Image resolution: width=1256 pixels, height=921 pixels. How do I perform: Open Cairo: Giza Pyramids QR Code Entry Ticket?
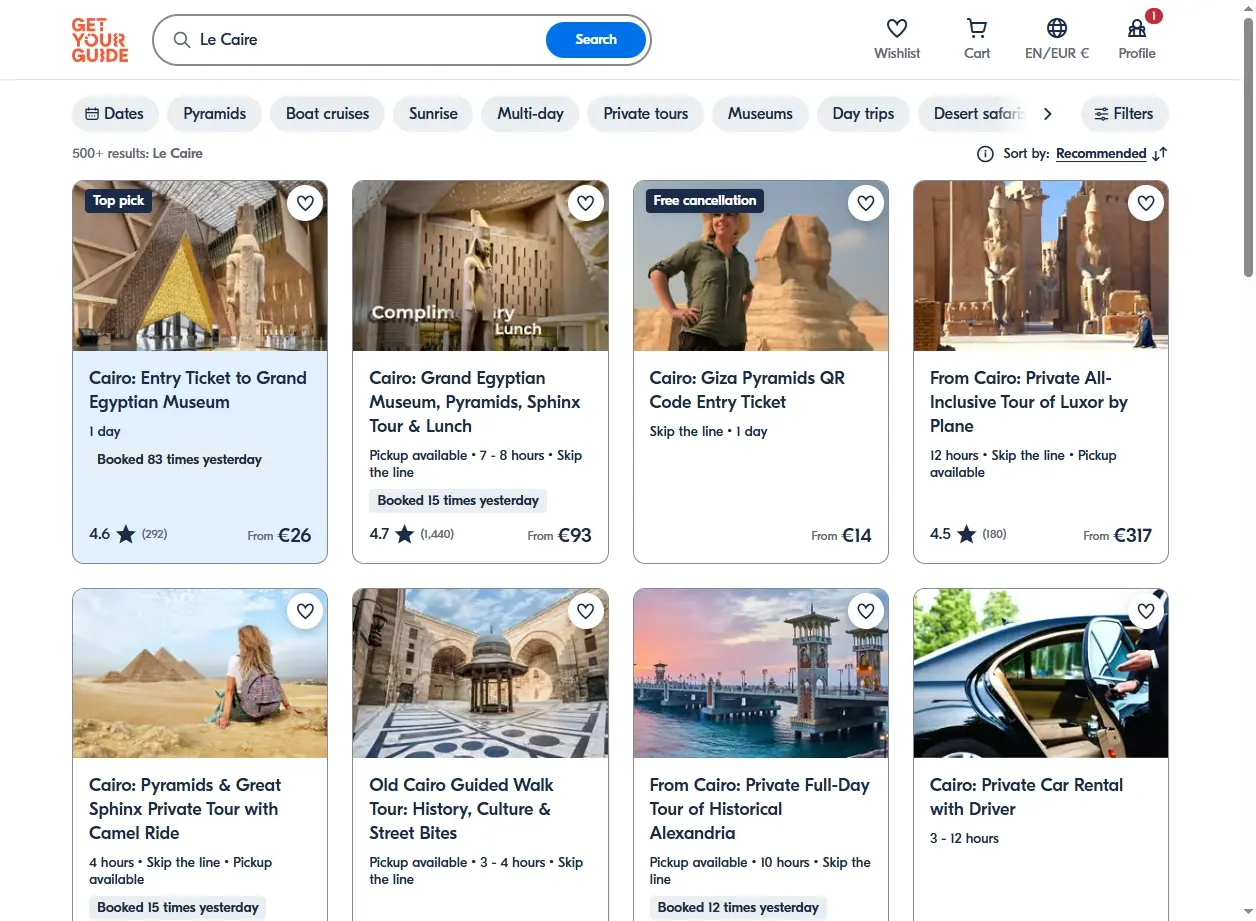coord(747,390)
